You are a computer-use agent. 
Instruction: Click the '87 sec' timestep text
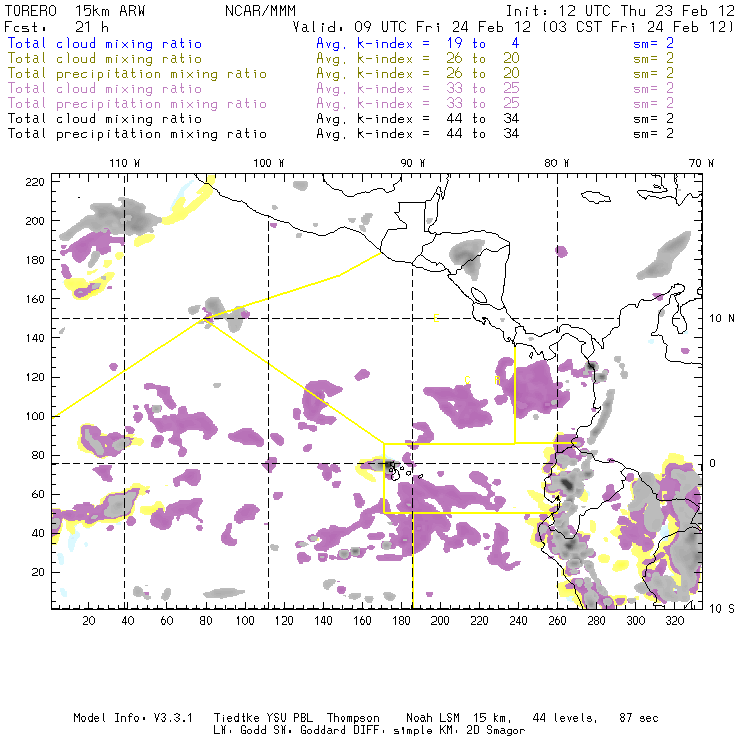639,718
